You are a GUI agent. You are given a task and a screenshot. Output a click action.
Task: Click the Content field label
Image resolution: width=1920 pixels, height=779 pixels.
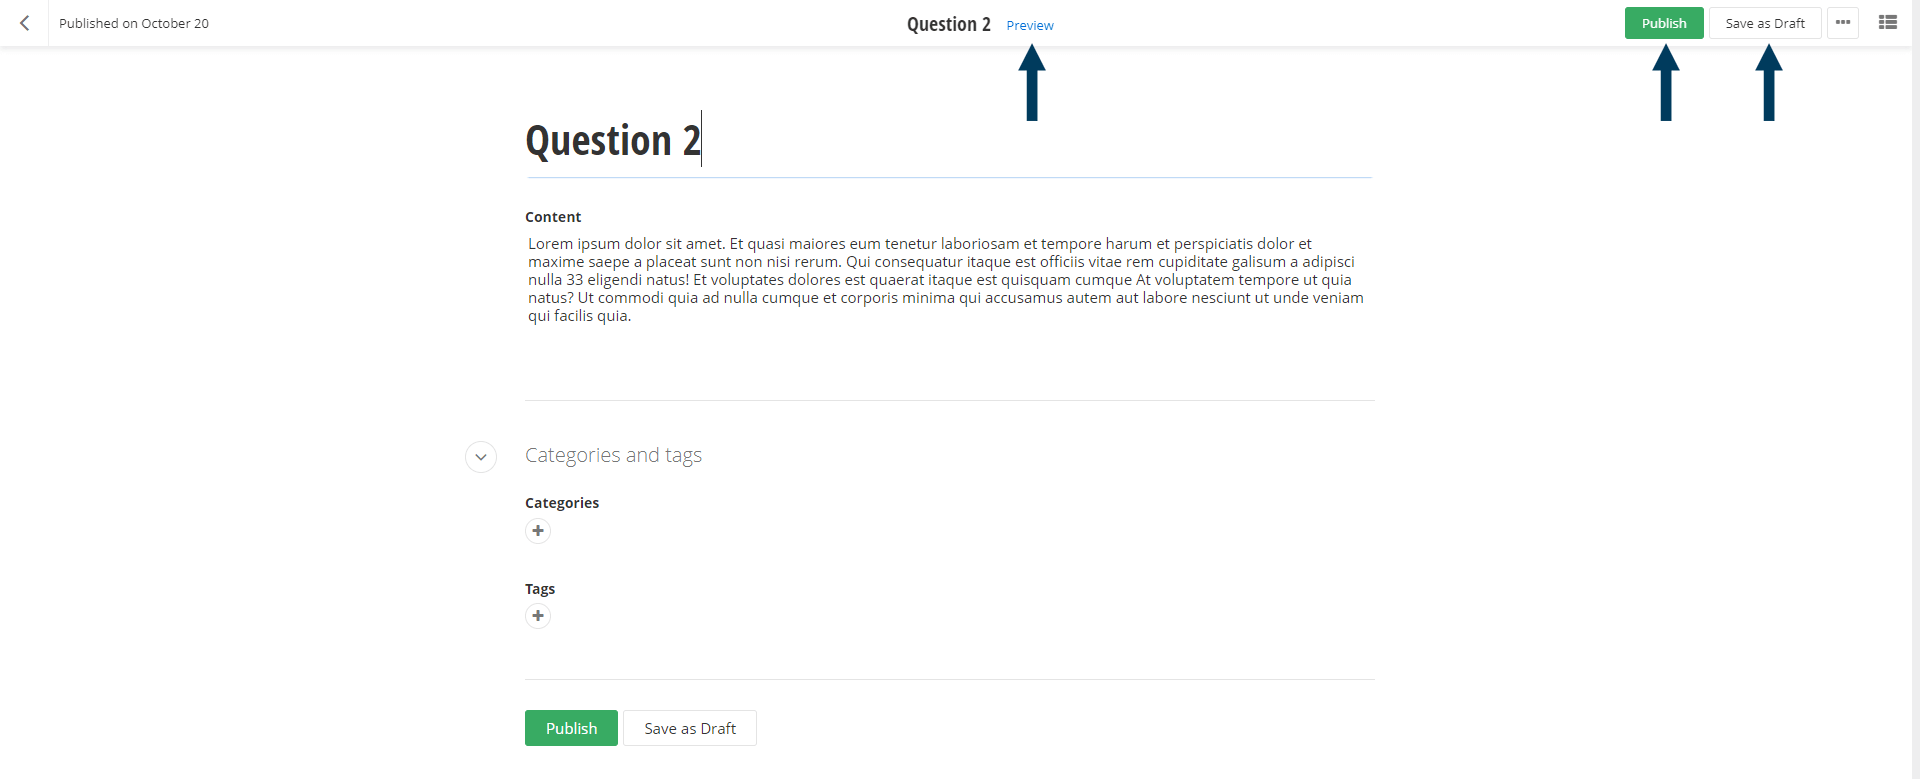553,217
